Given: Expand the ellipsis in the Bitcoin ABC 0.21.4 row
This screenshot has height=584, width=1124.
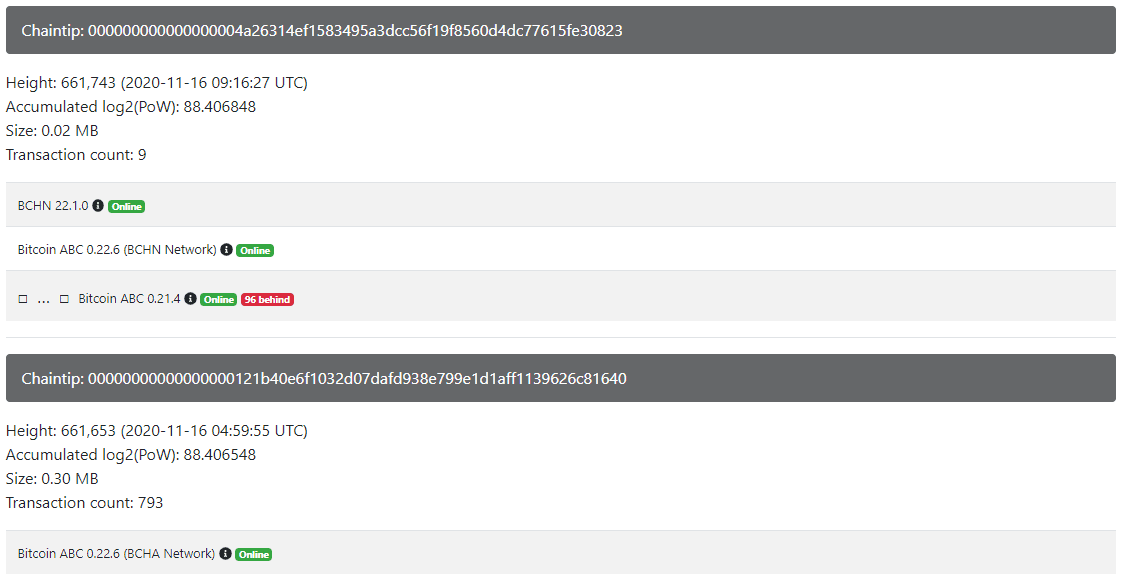Looking at the screenshot, I should (44, 301).
